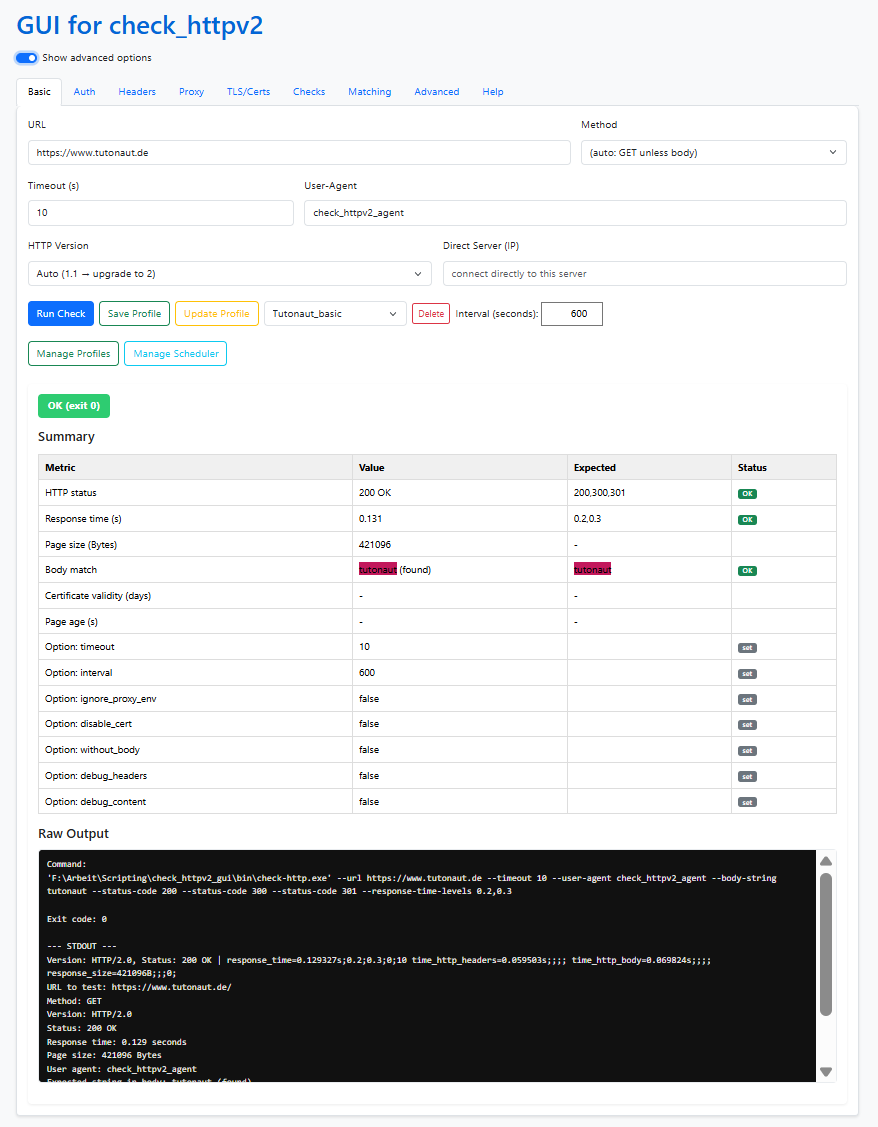
Task: Open the Method dropdown
Action: [713, 152]
